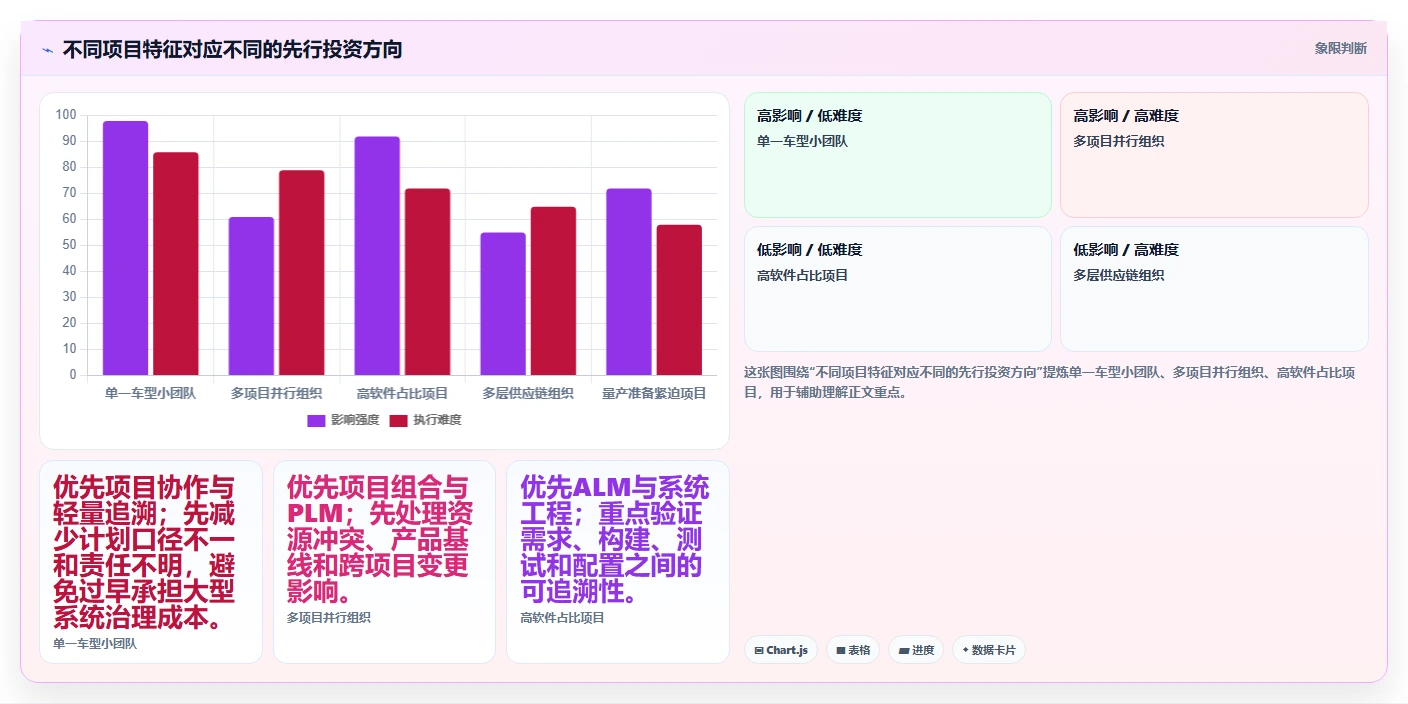Click the red 执行难度 legend swatch
This screenshot has width=1408, height=704.
(398, 420)
